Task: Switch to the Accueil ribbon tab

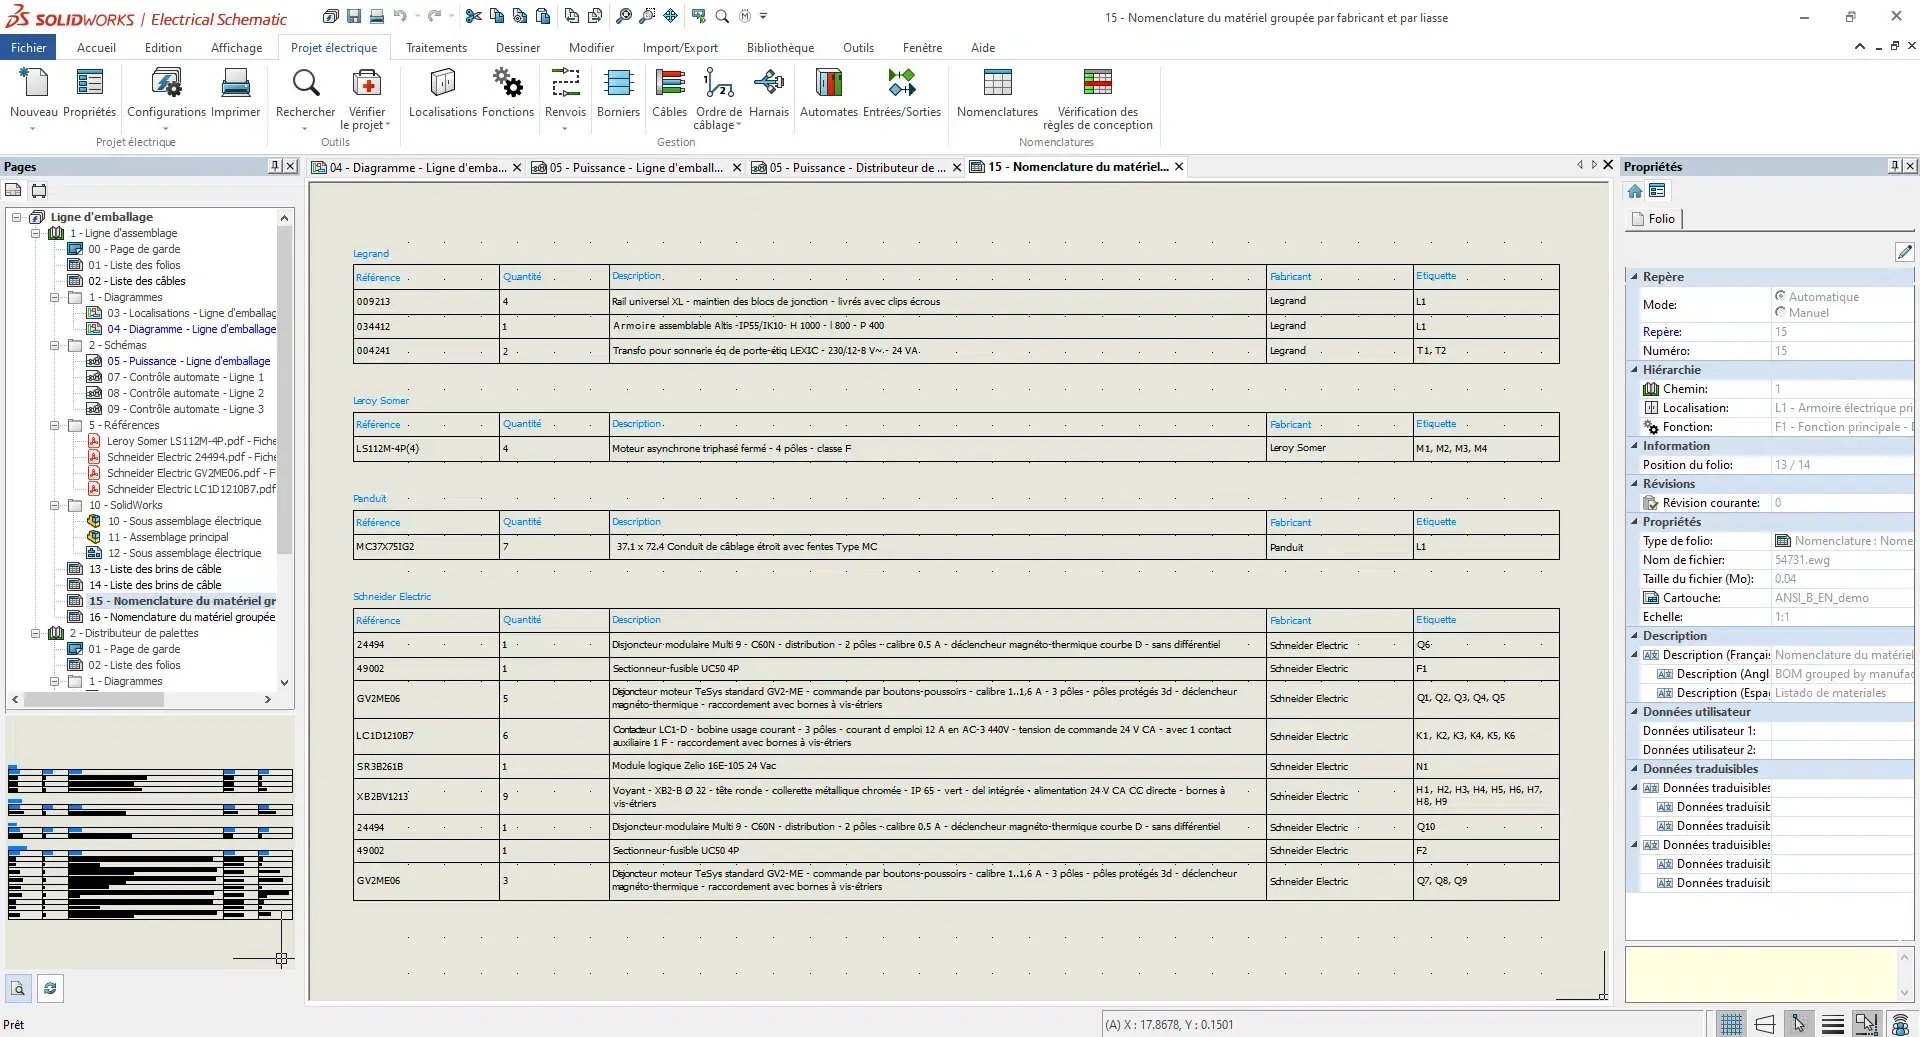Action: 96,47
